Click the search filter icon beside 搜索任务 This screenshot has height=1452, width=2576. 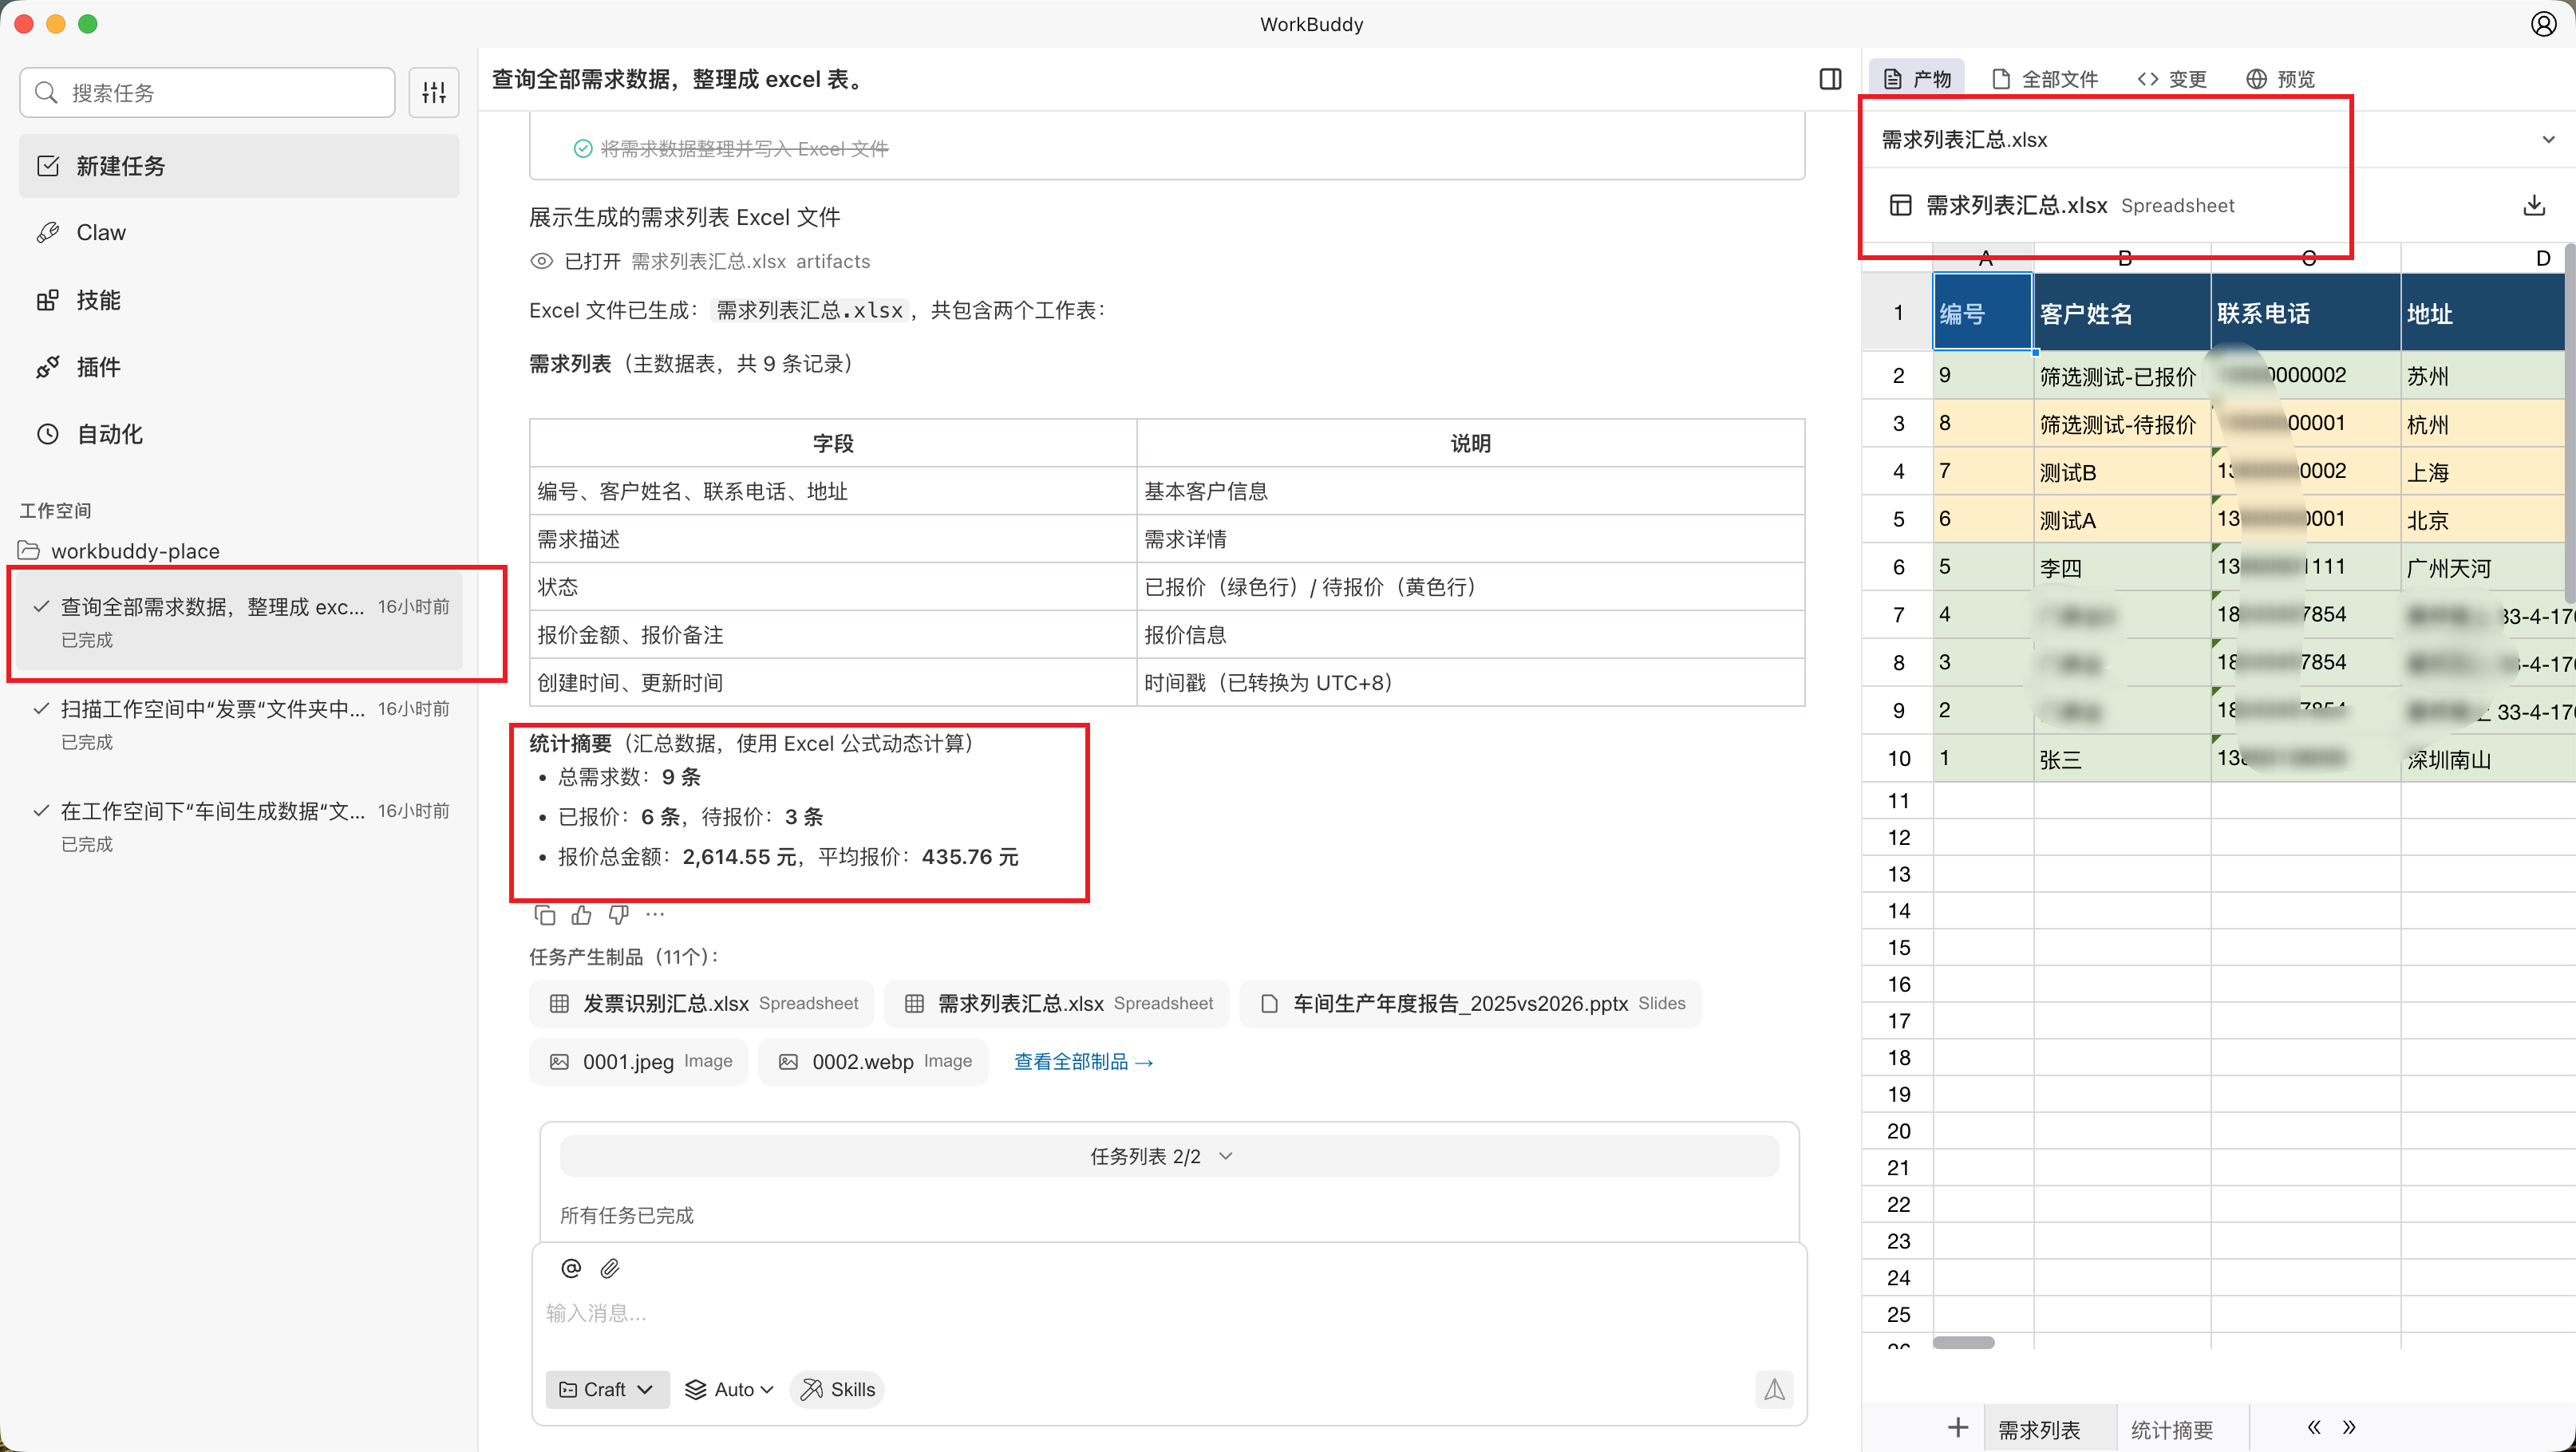click(x=433, y=92)
